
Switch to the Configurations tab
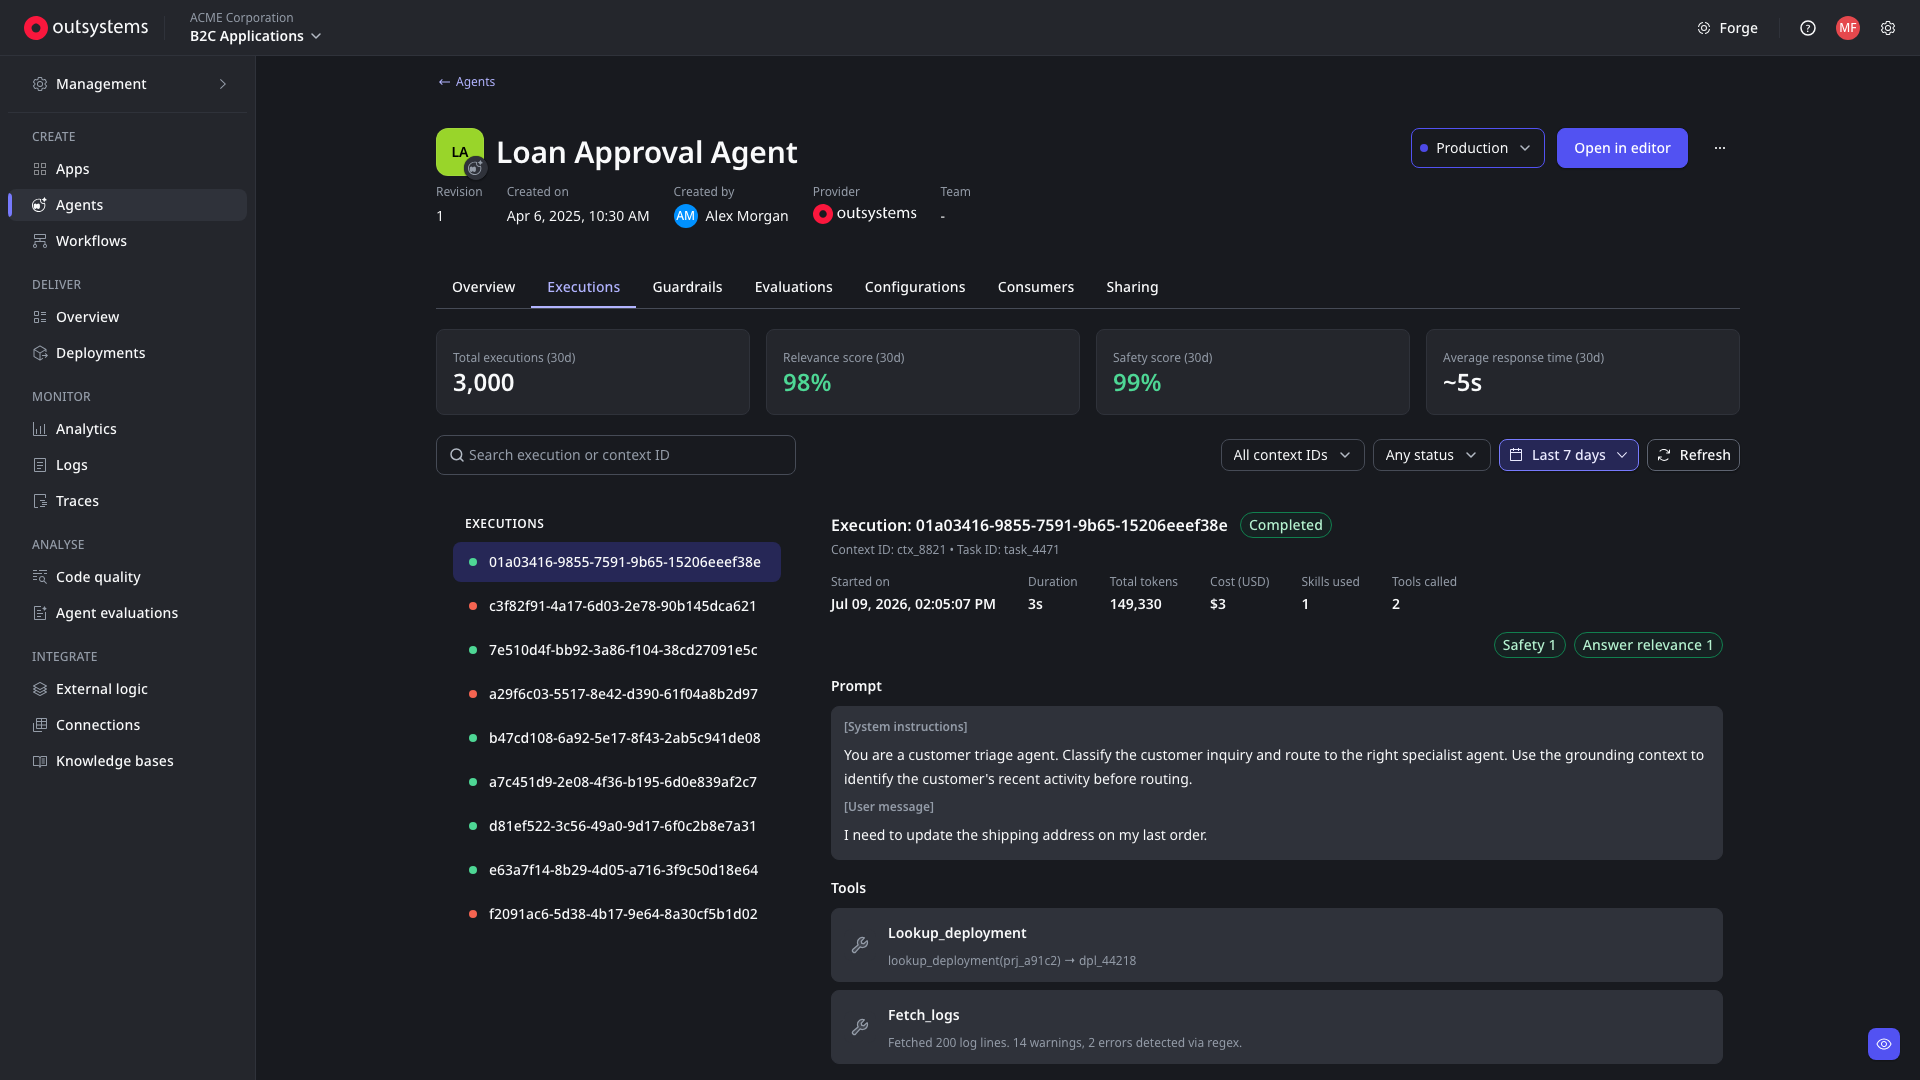pos(914,287)
